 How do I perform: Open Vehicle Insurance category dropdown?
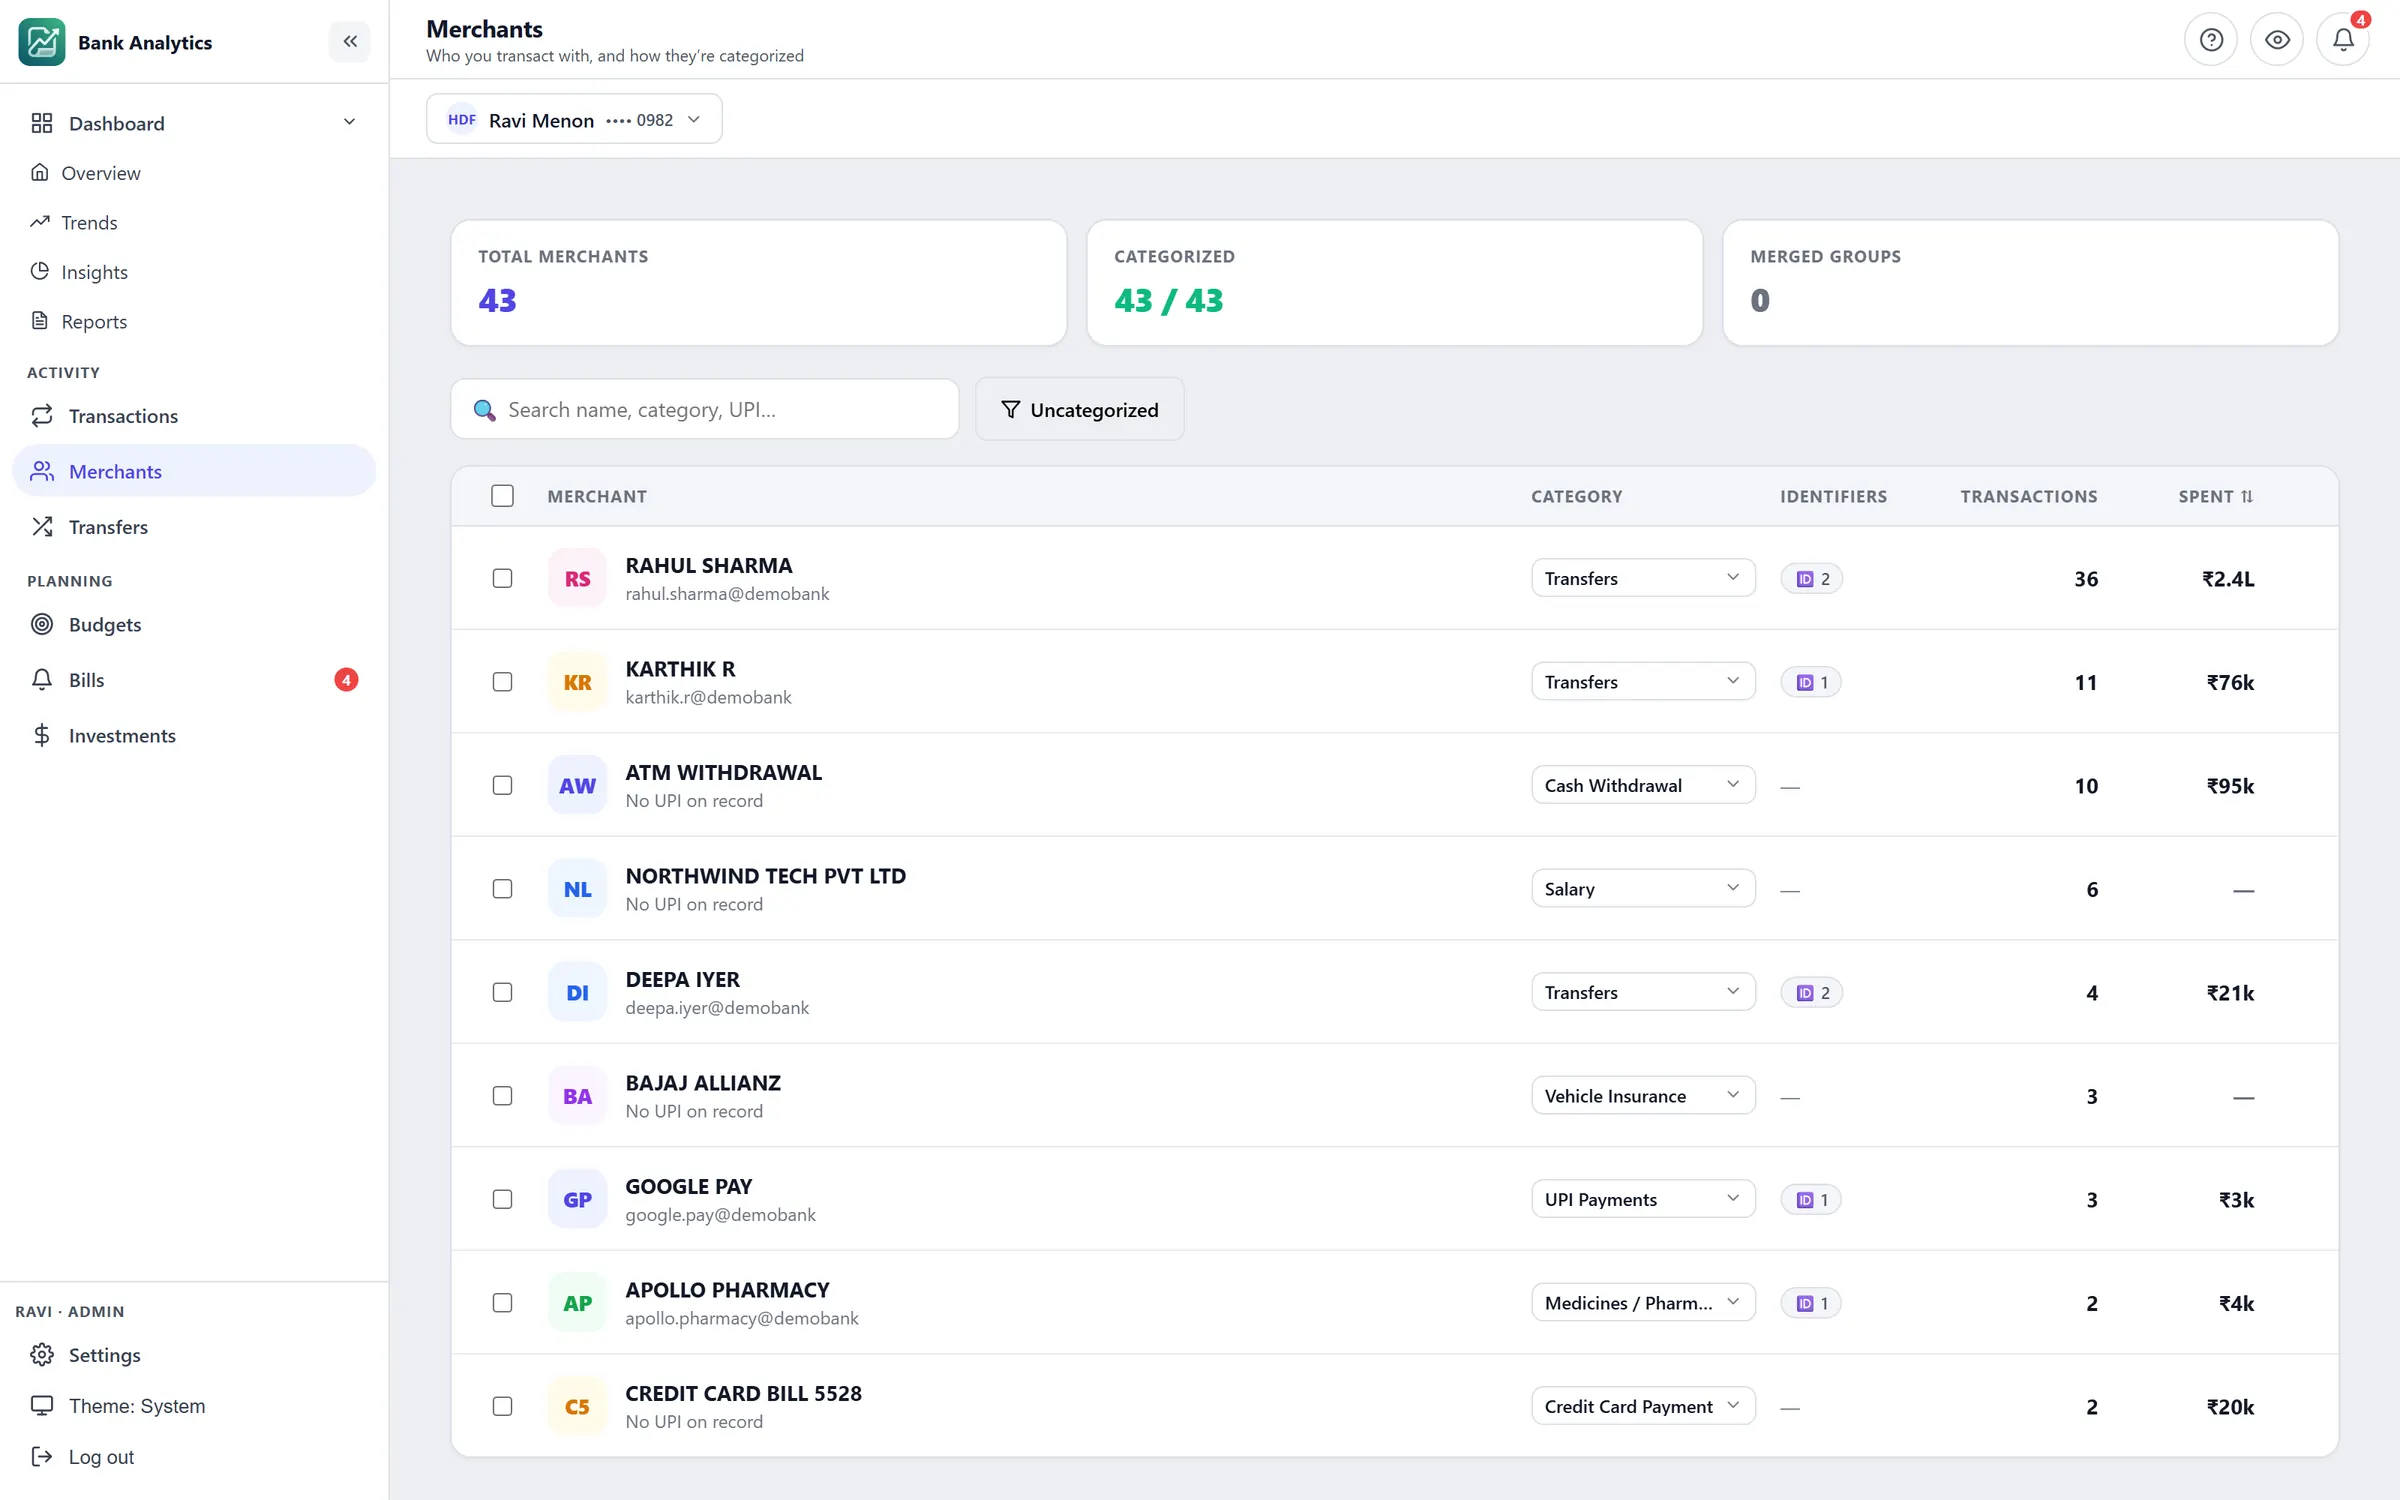tap(1643, 1096)
